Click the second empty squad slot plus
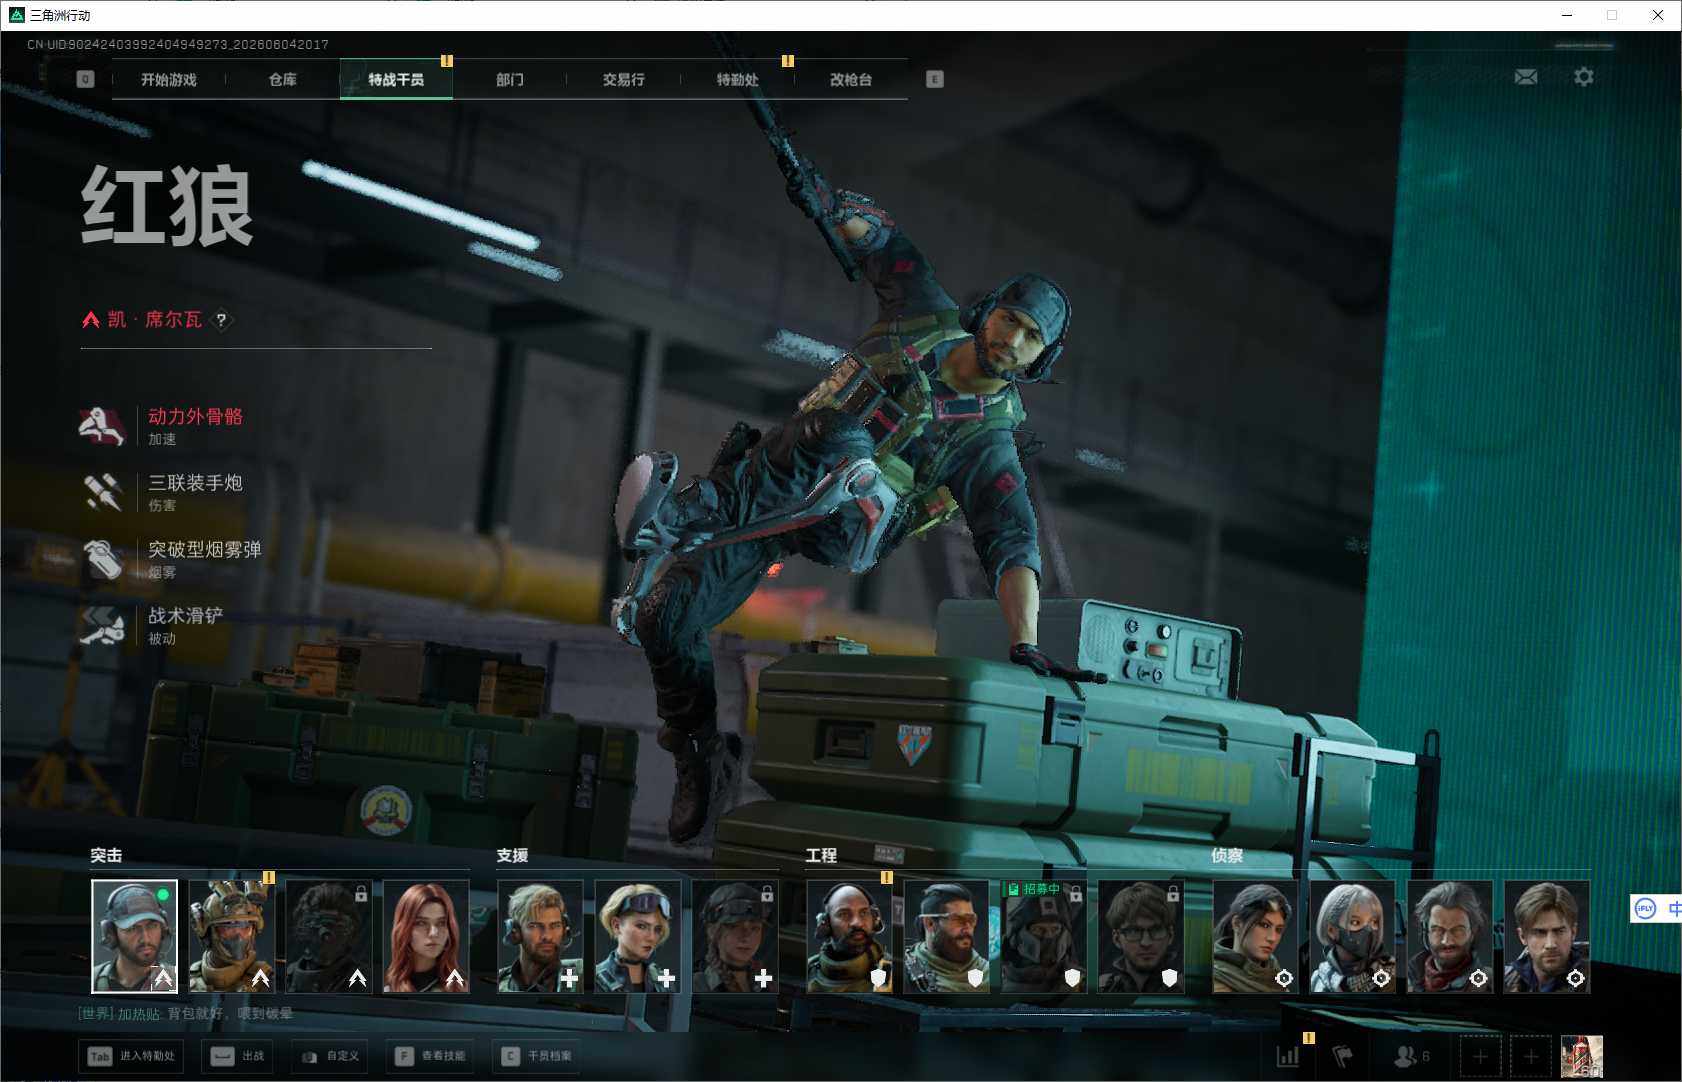 pos(1531,1056)
